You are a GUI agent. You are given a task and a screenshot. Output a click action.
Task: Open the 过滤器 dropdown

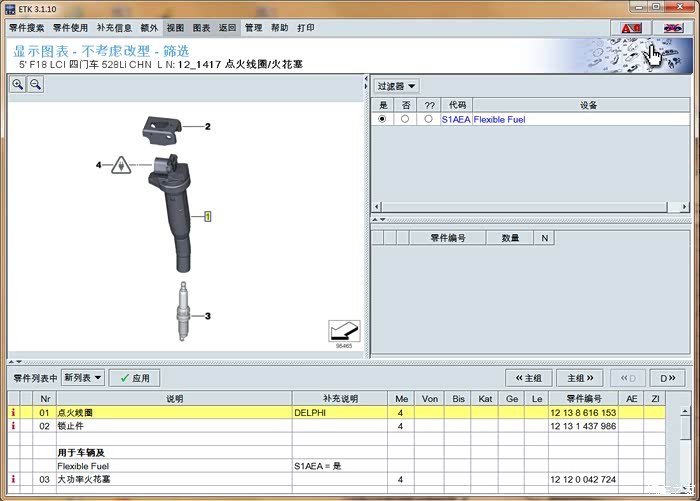pyautogui.click(x=396, y=86)
